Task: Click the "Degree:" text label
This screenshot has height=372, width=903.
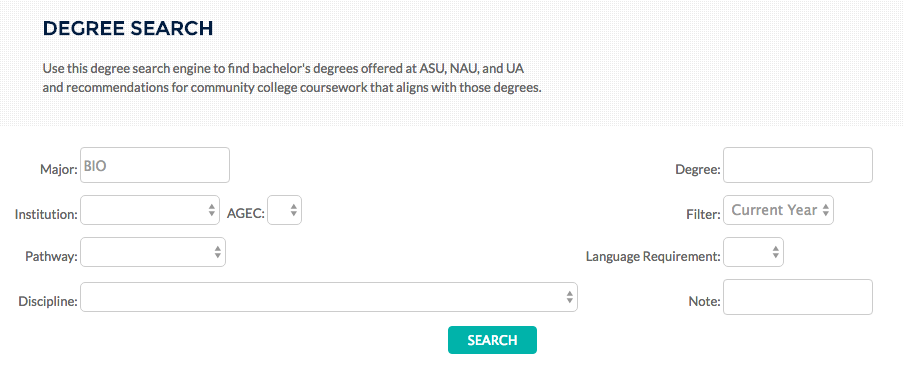Action: click(x=698, y=170)
